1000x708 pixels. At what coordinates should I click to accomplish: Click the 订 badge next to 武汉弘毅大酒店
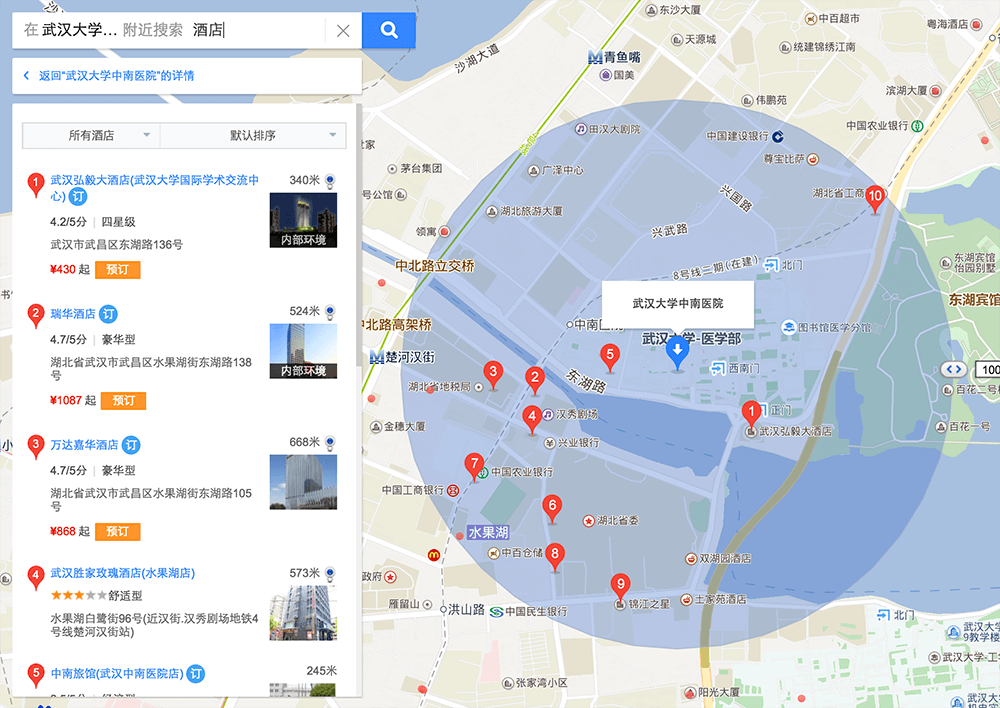tap(78, 196)
